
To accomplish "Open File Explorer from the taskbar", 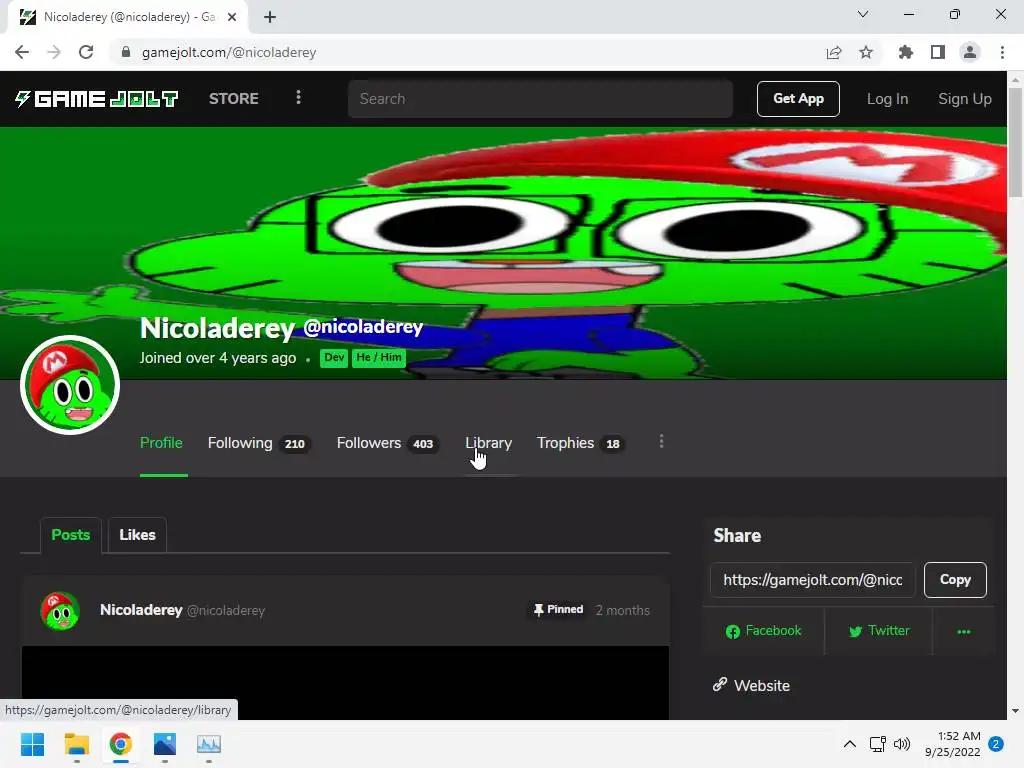I will click(77, 744).
